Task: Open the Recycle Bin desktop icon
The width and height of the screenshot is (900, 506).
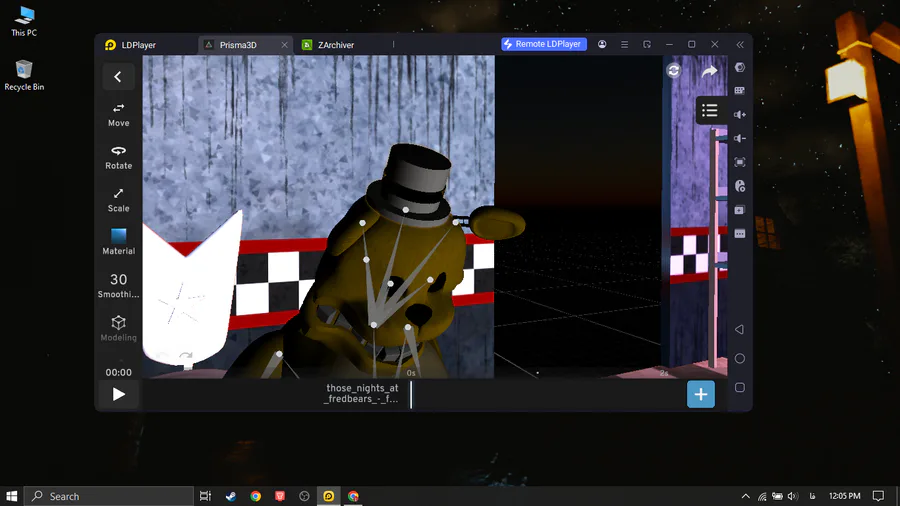Action: pyautogui.click(x=24, y=75)
